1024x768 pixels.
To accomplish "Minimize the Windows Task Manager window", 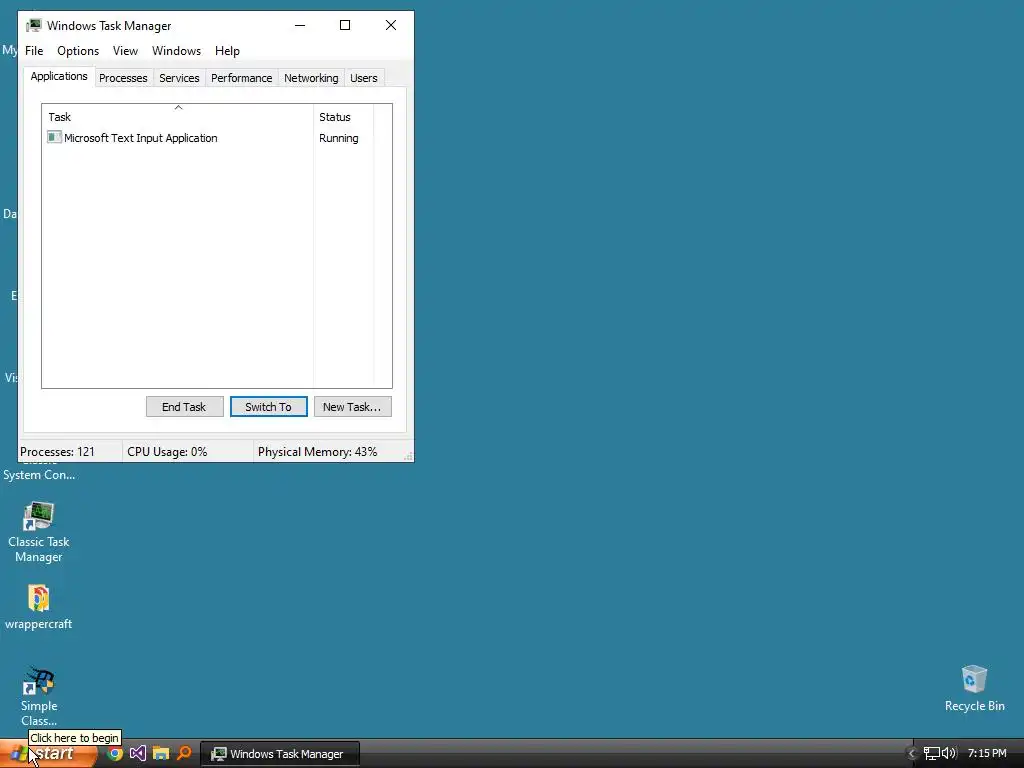I will pyautogui.click(x=300, y=25).
